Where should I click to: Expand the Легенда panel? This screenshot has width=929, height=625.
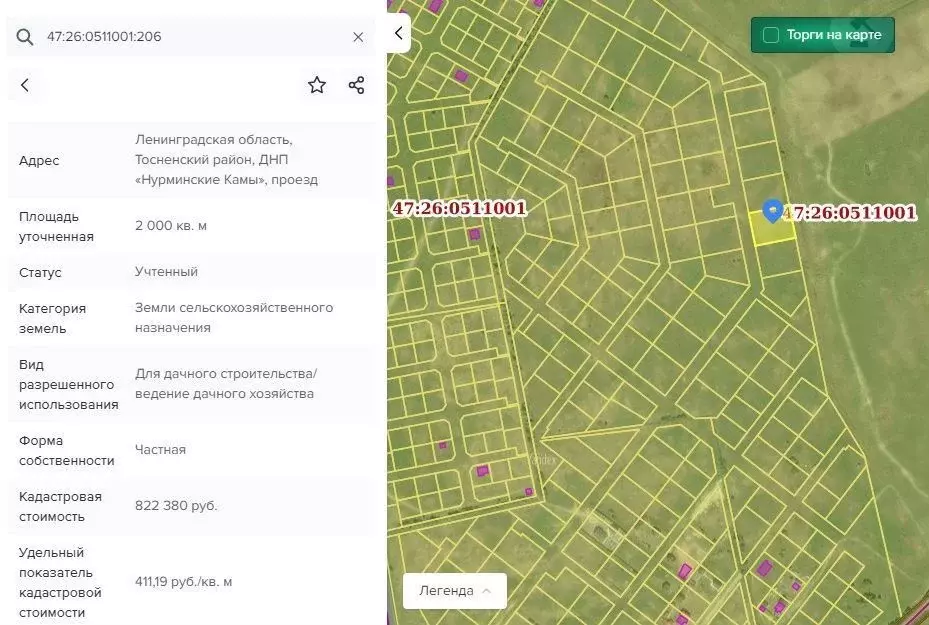(x=455, y=590)
